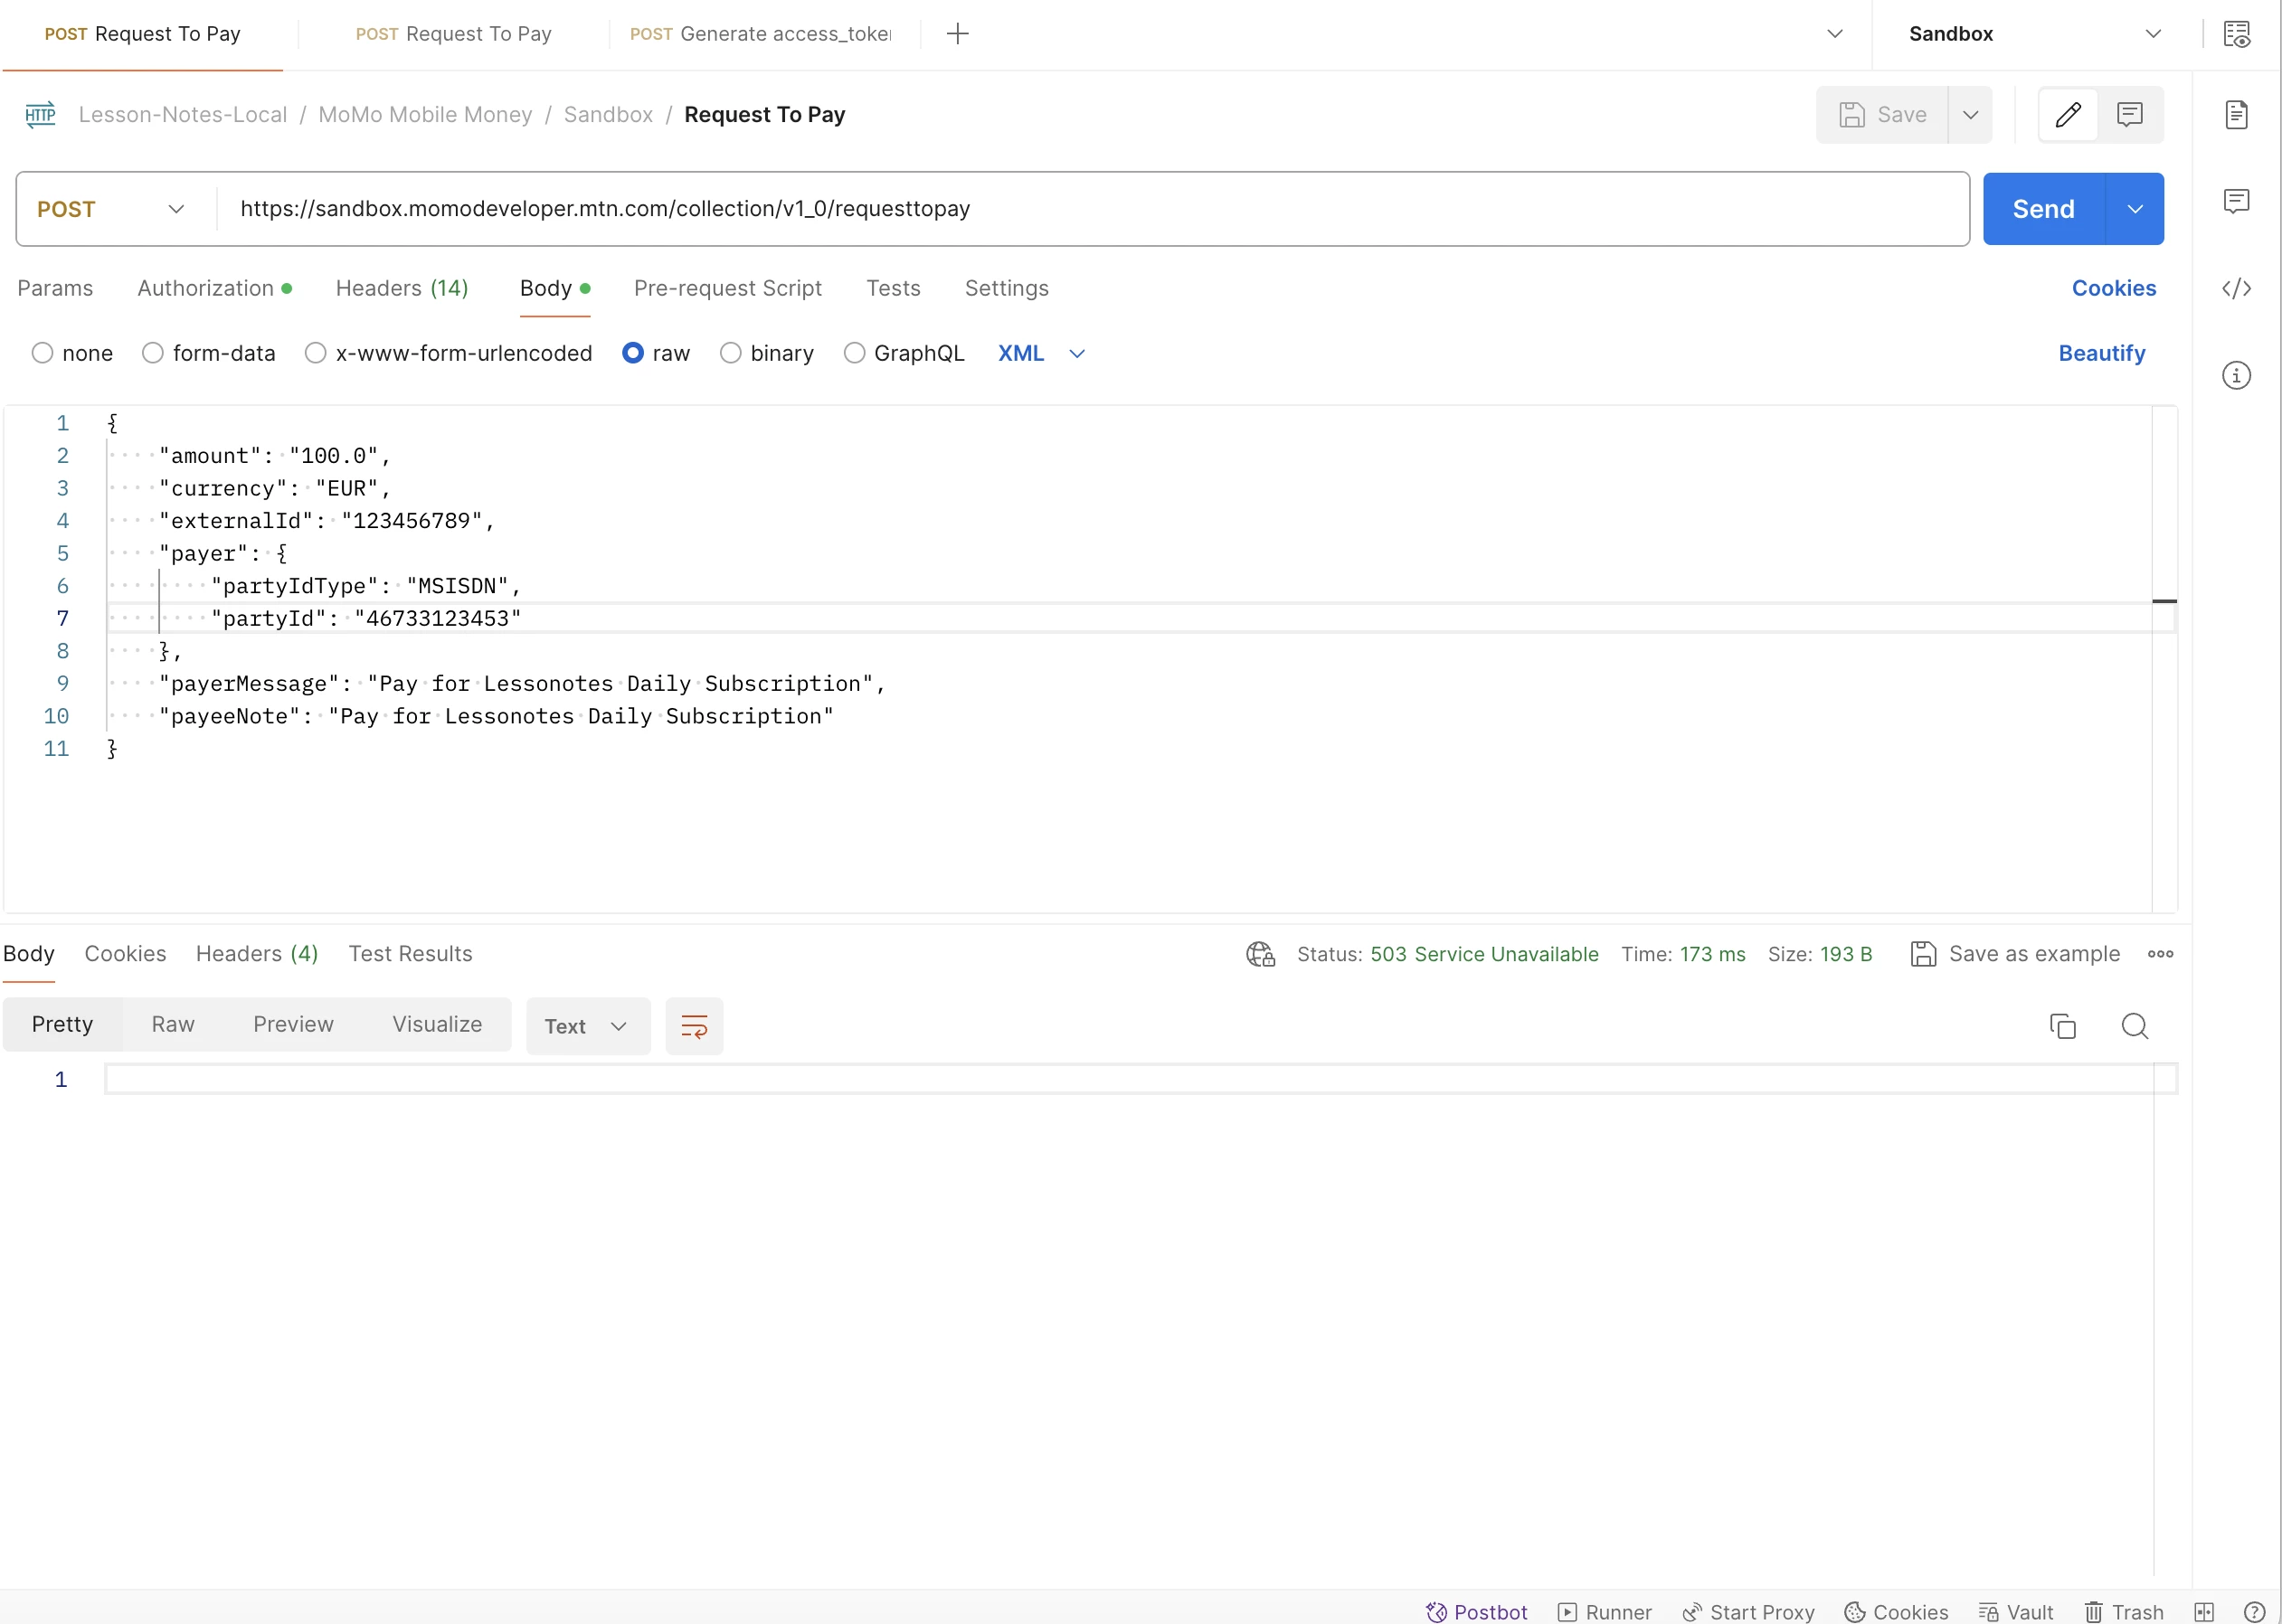Screen dimensions: 2282x1624
Task: Open the Tests tab
Action: [892, 289]
